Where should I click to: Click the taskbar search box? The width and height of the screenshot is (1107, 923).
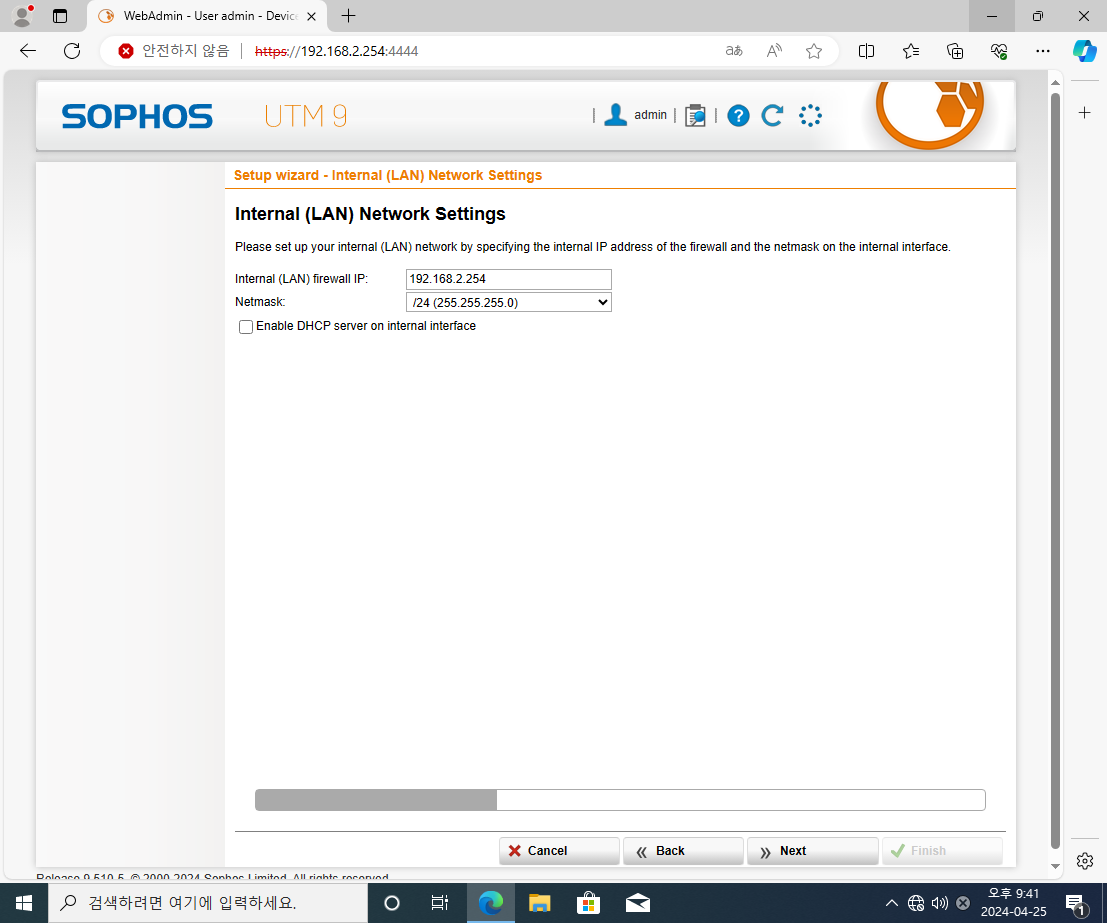[208, 903]
